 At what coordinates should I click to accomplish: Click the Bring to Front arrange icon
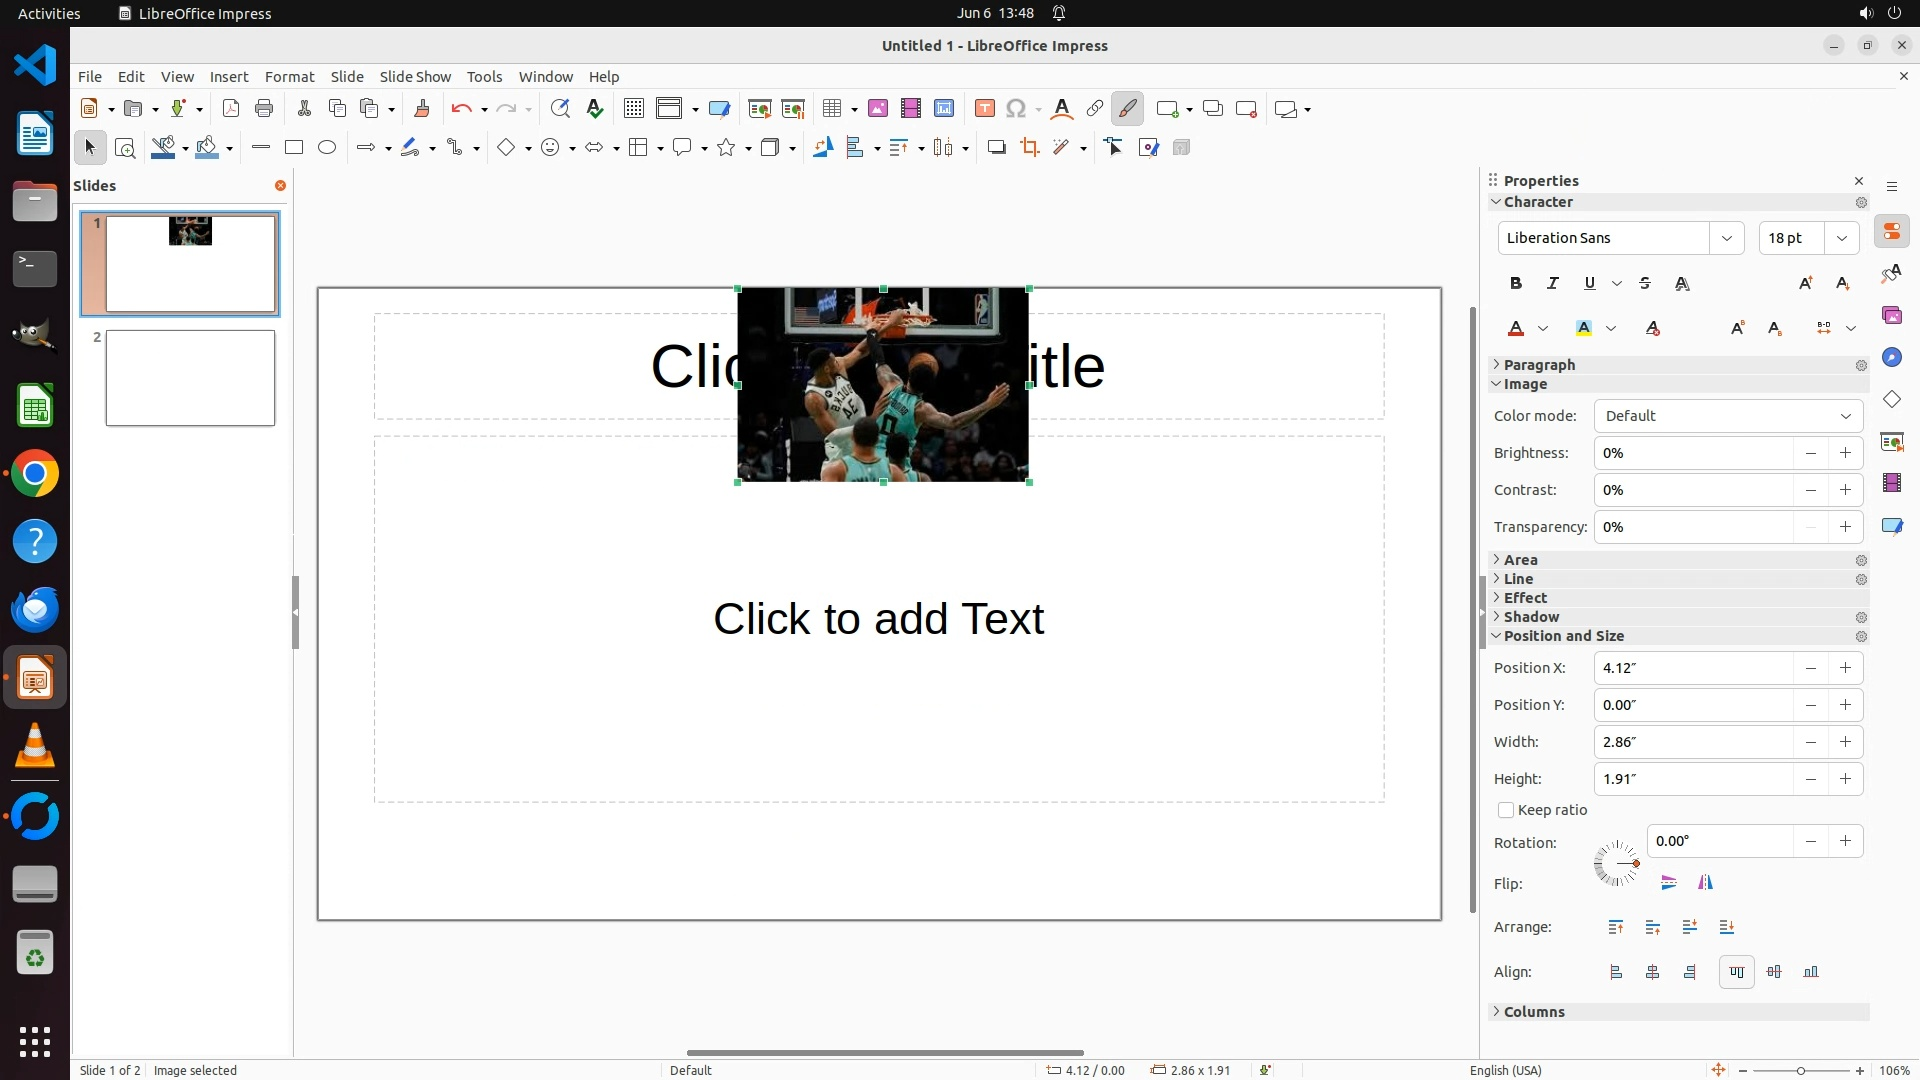pos(1616,927)
